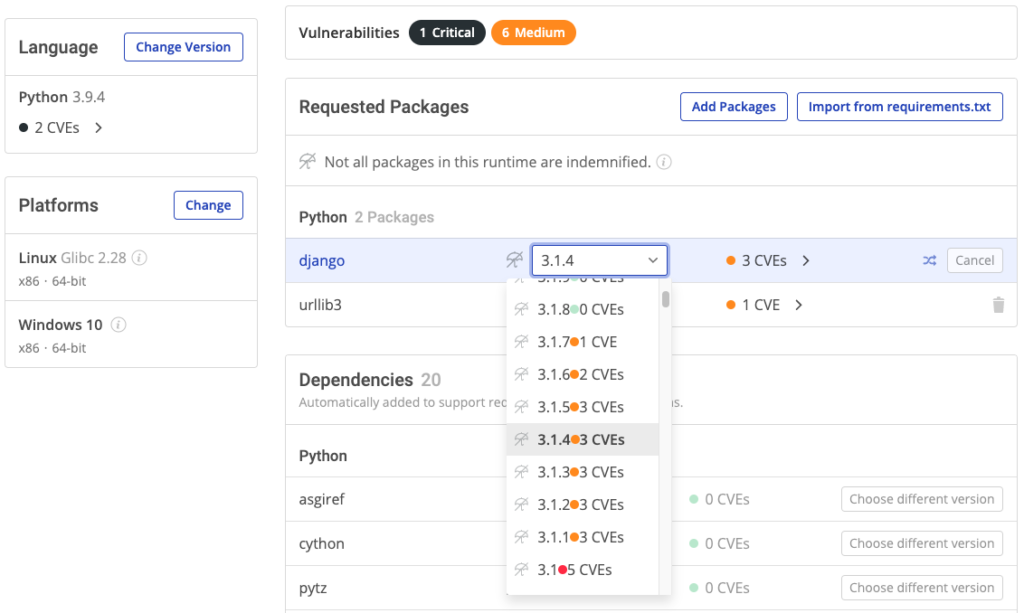This screenshot has width=1024, height=613.
Task: Click the Add Packages button
Action: click(x=733, y=106)
